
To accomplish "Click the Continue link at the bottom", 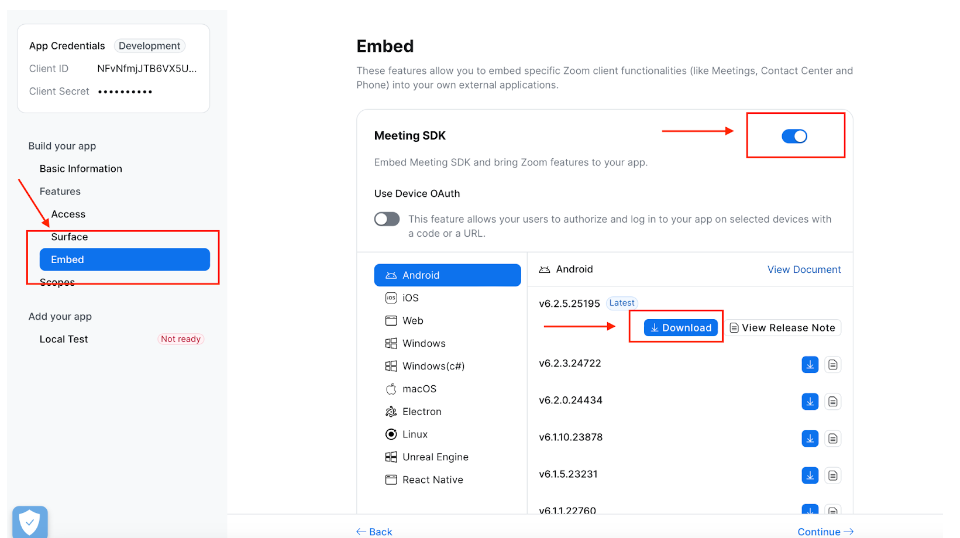I will (x=825, y=532).
